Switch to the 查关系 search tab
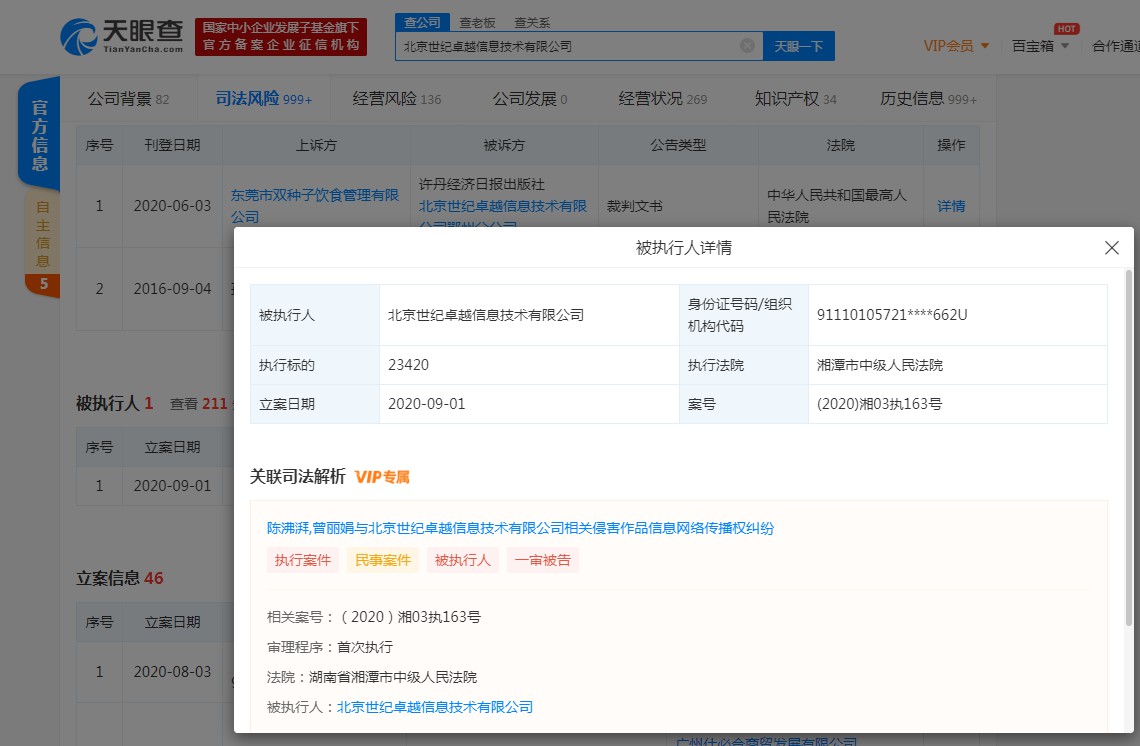 tap(532, 23)
